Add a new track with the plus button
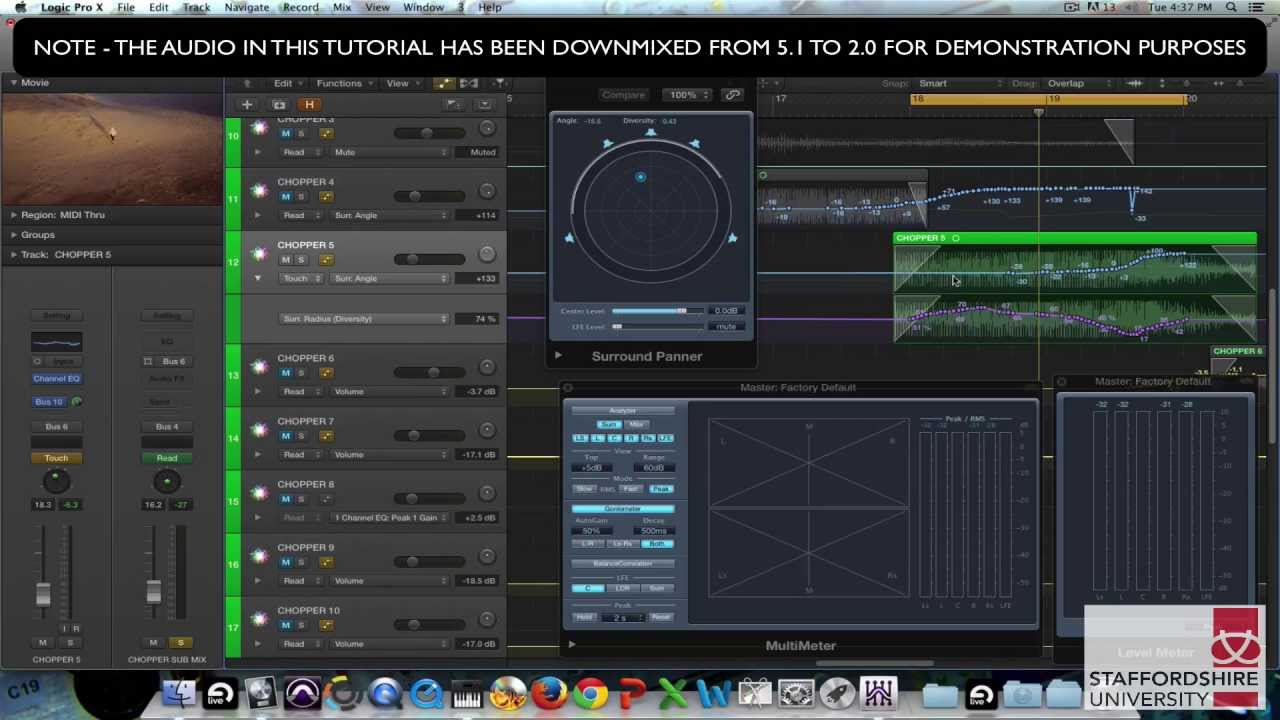Image resolution: width=1280 pixels, height=720 pixels. coord(247,104)
